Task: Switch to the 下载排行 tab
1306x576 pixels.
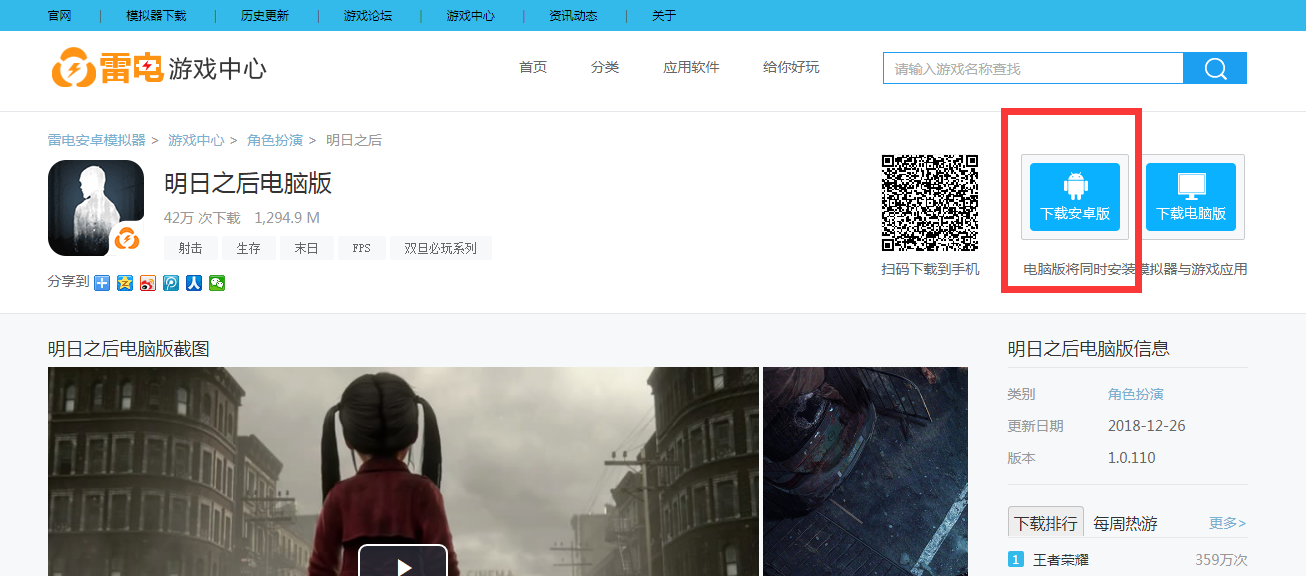Action: [x=1045, y=521]
